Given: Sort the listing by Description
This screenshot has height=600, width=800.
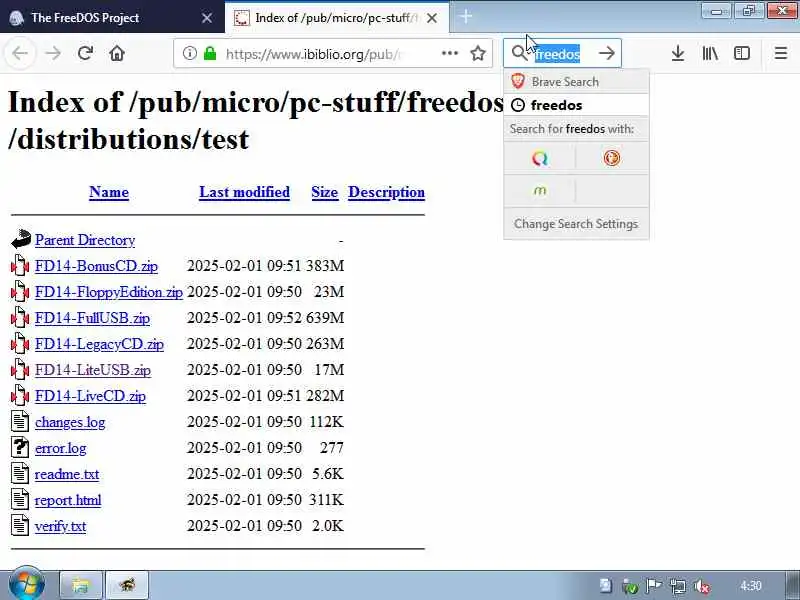Looking at the screenshot, I should (386, 192).
